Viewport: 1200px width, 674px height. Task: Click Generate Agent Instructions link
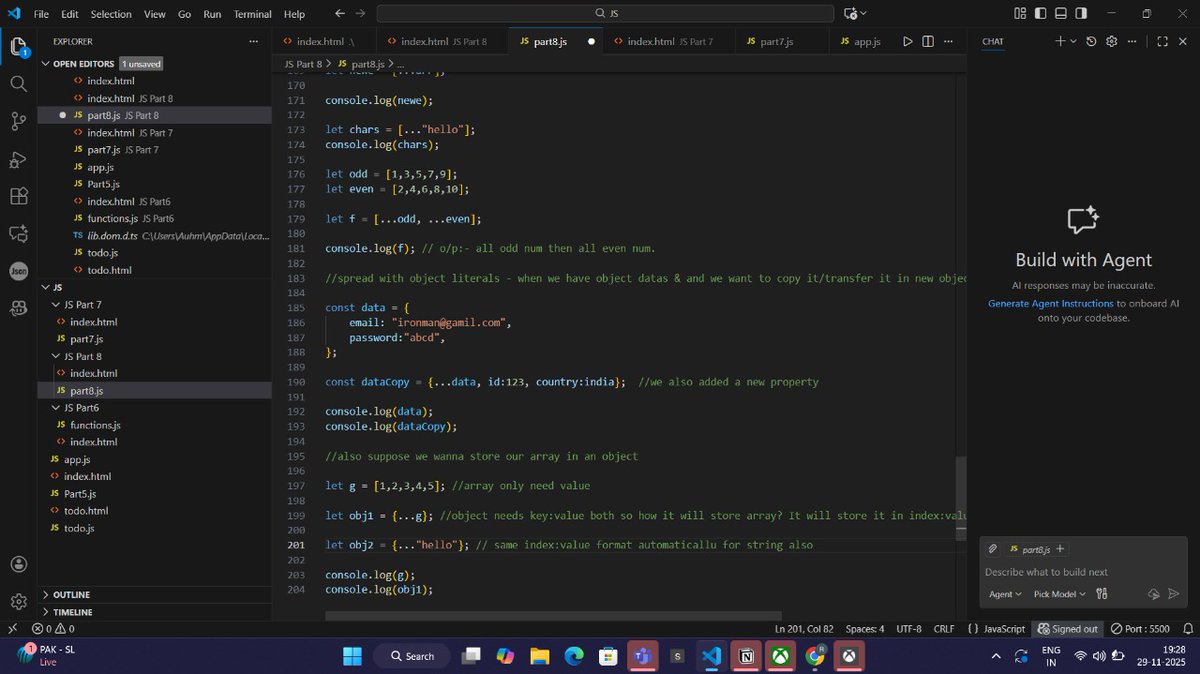1051,303
